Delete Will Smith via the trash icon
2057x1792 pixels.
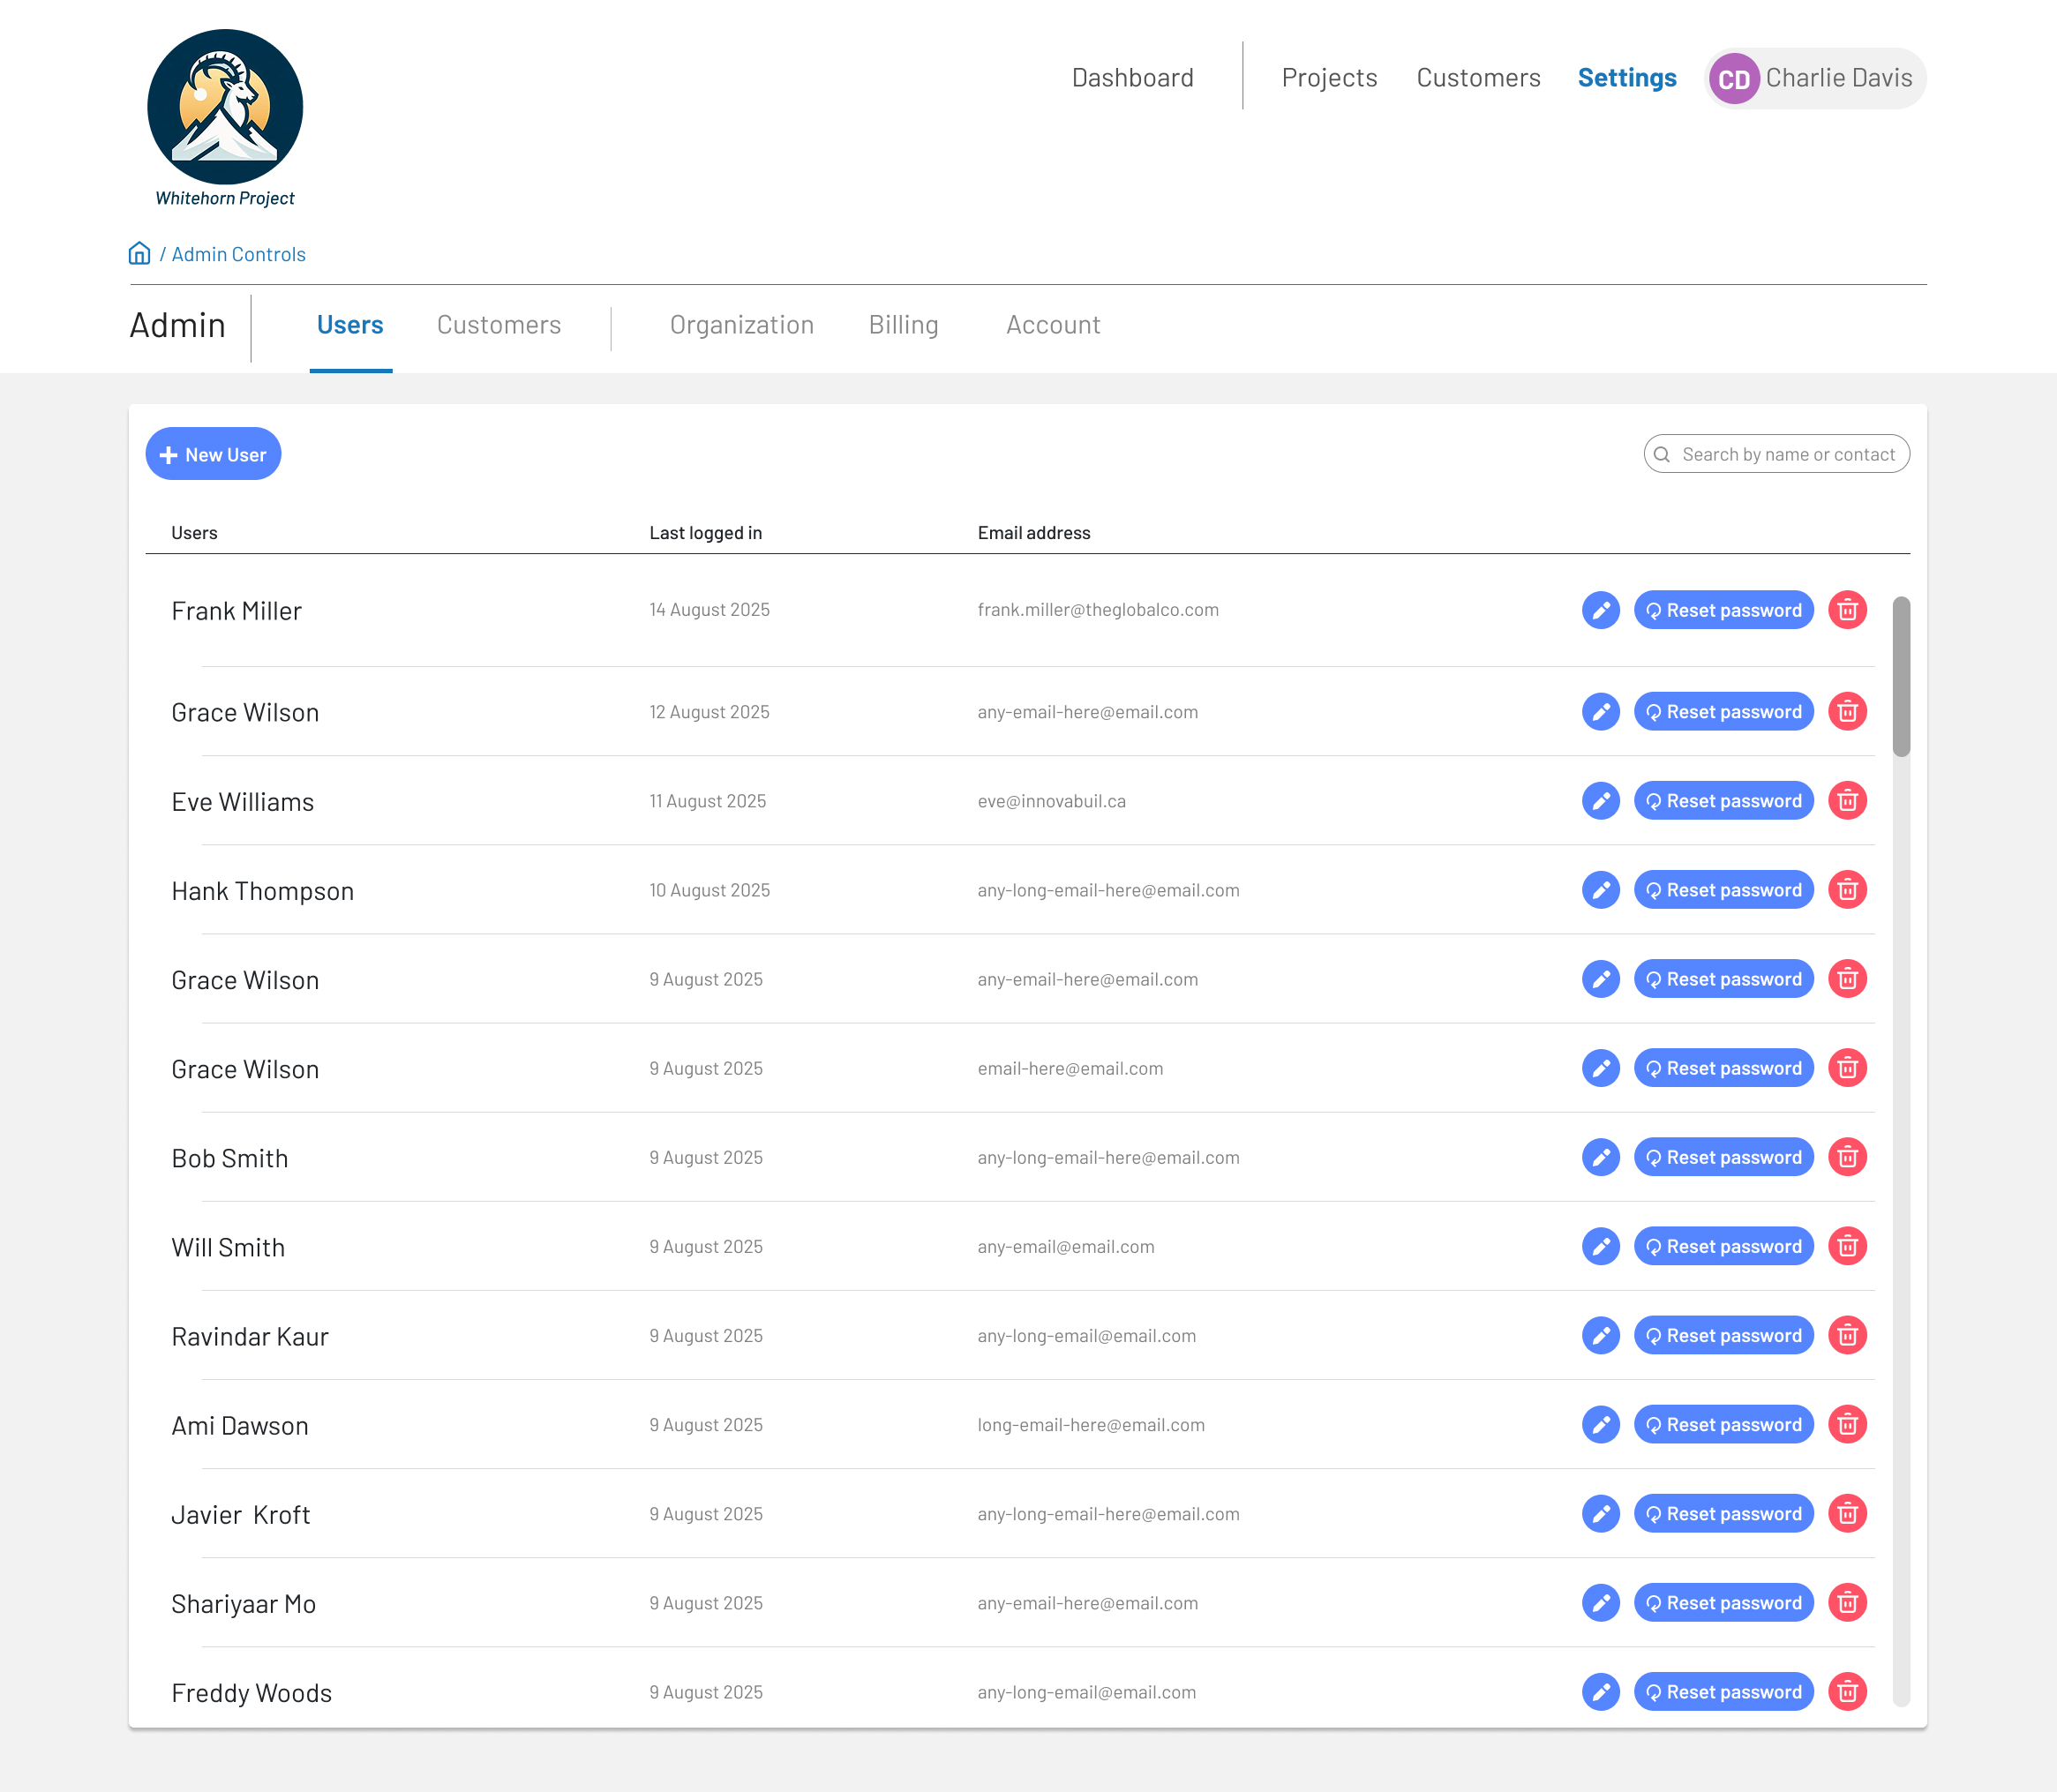1847,1246
